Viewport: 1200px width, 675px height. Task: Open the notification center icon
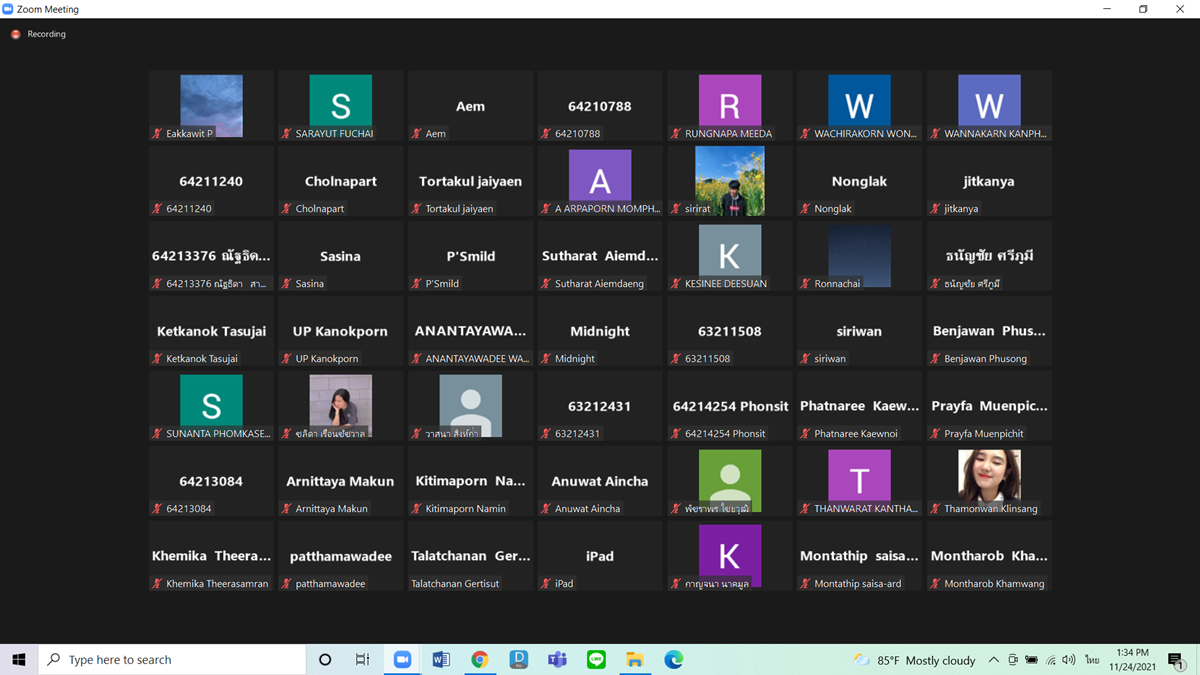[1176, 660]
